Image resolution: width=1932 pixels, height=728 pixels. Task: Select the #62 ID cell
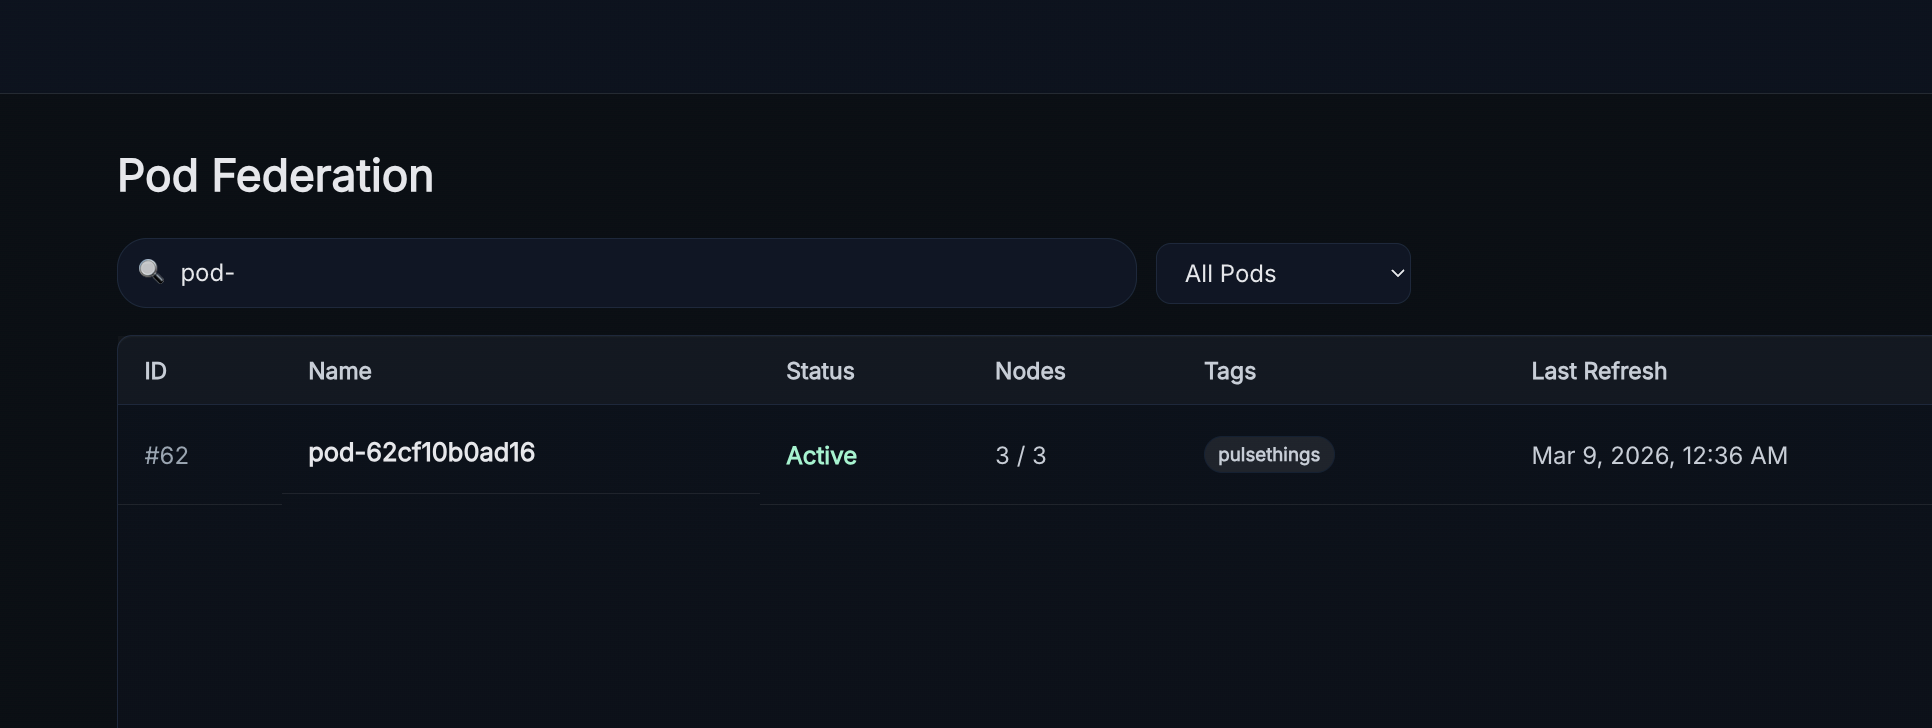(x=166, y=455)
